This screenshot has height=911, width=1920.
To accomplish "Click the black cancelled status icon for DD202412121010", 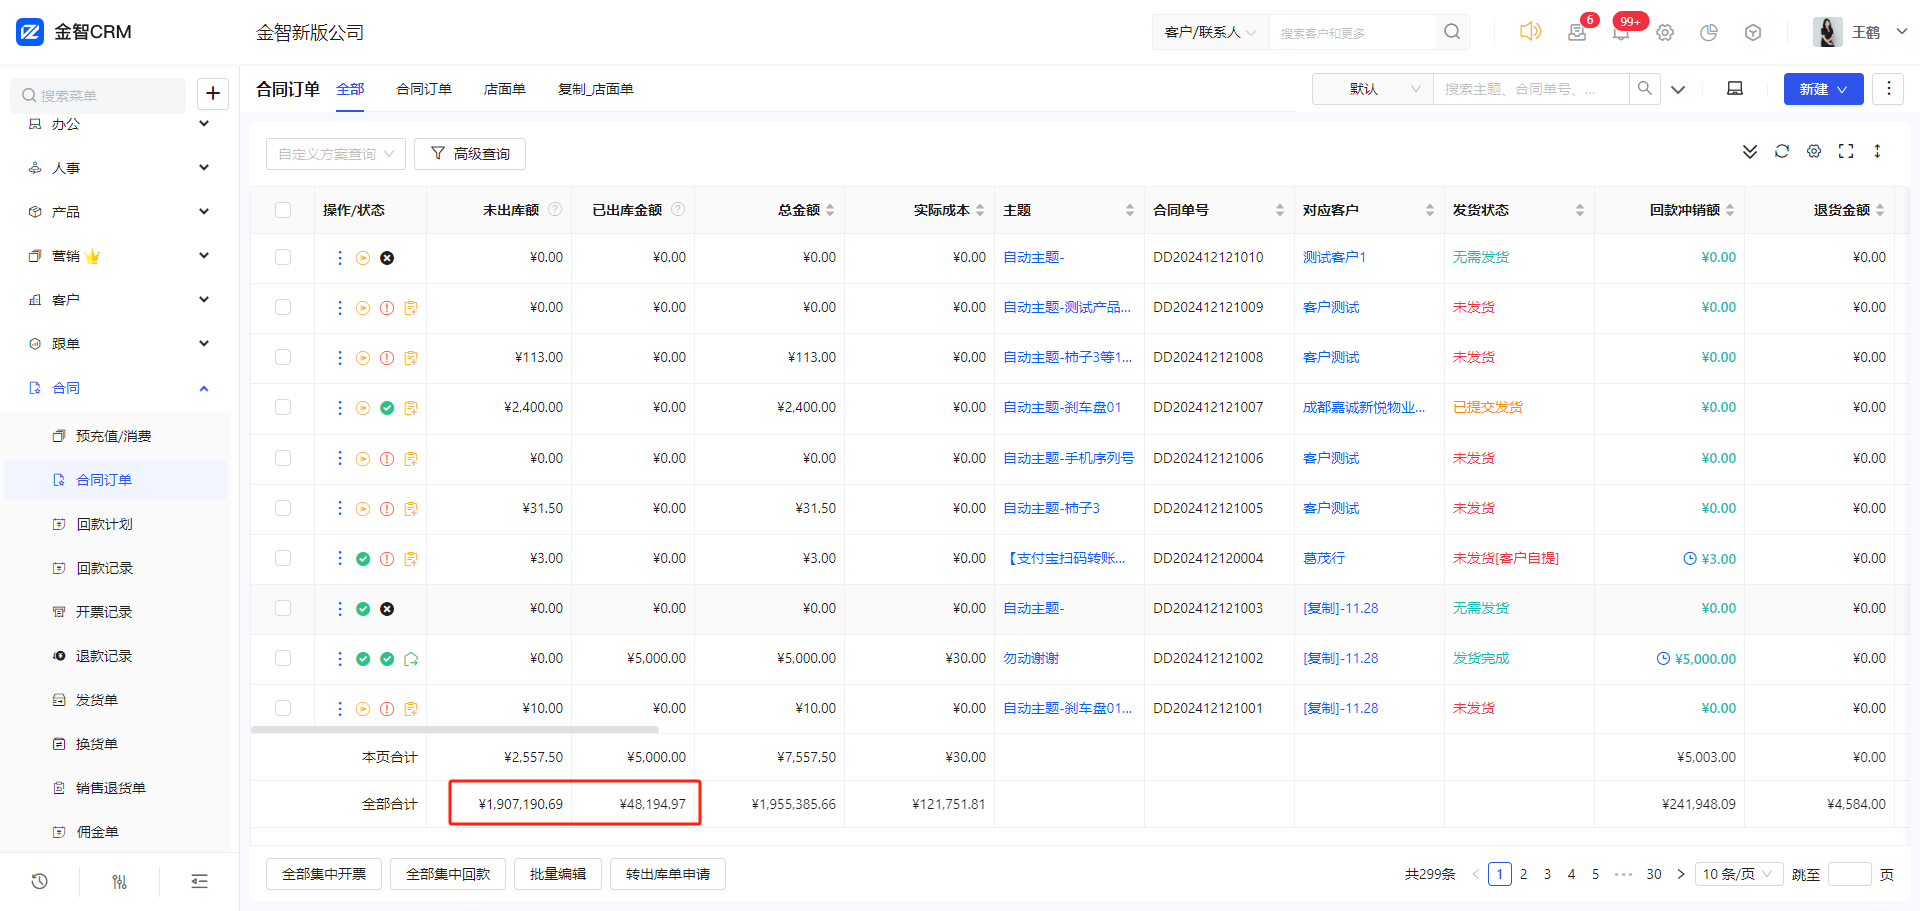I will pyautogui.click(x=387, y=258).
